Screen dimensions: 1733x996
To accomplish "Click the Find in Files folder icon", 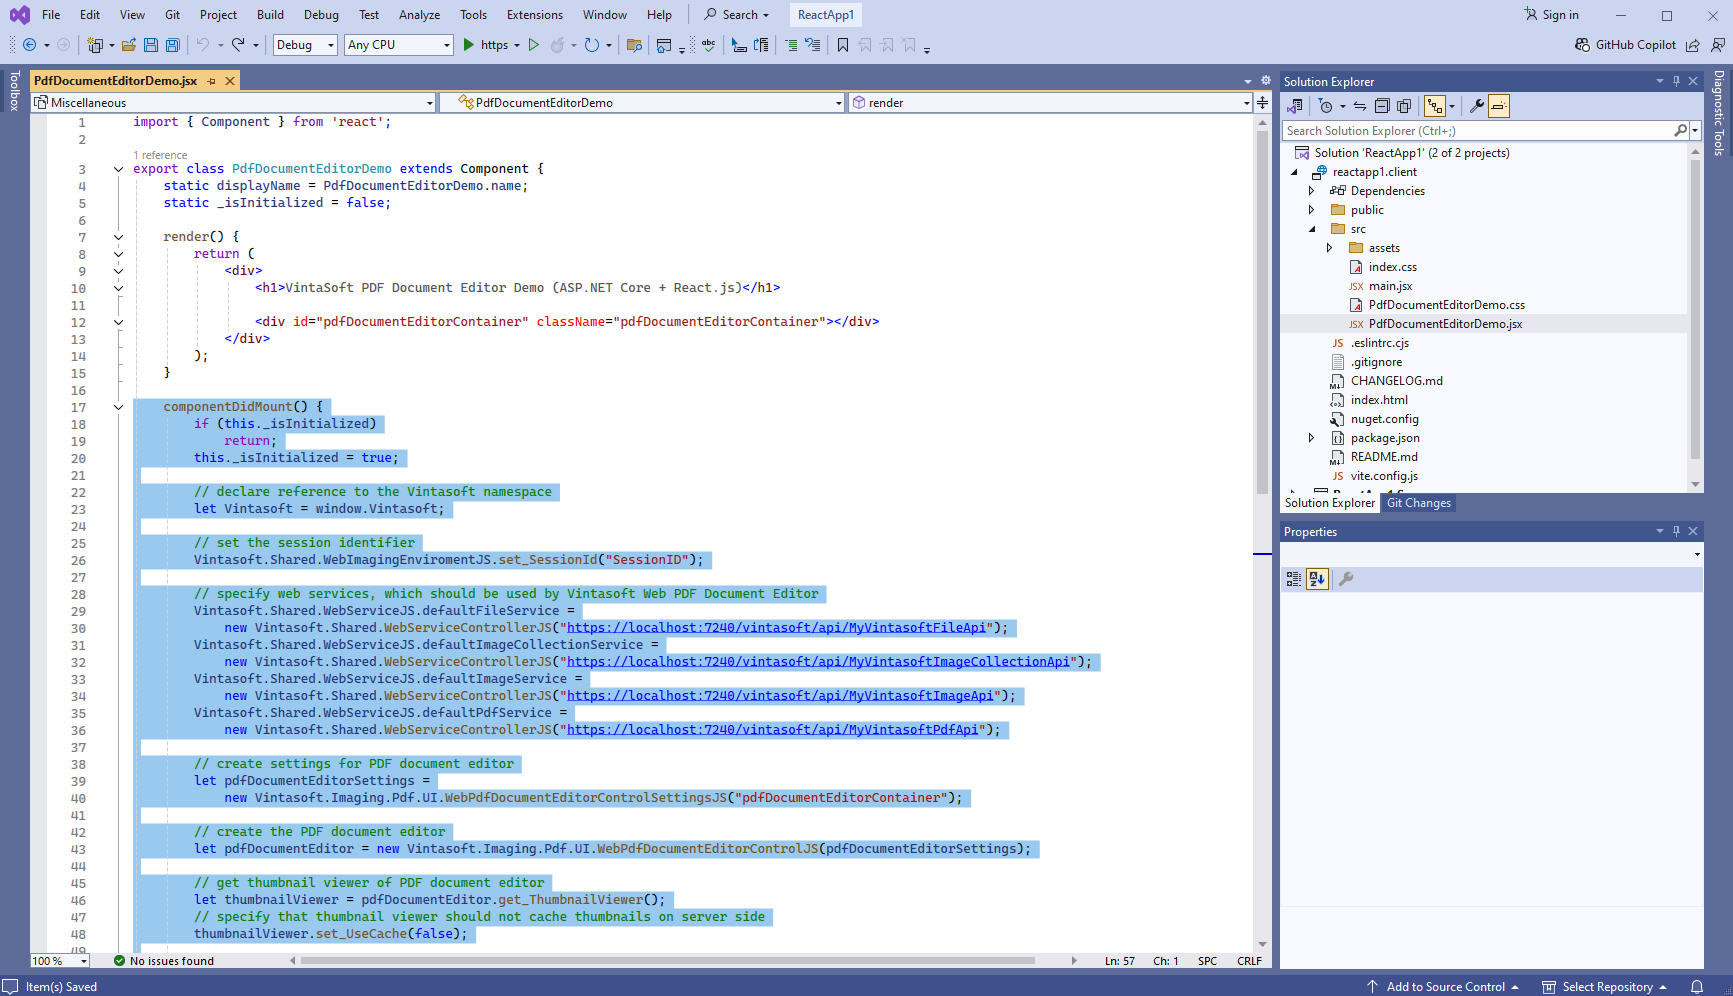I will tap(633, 45).
